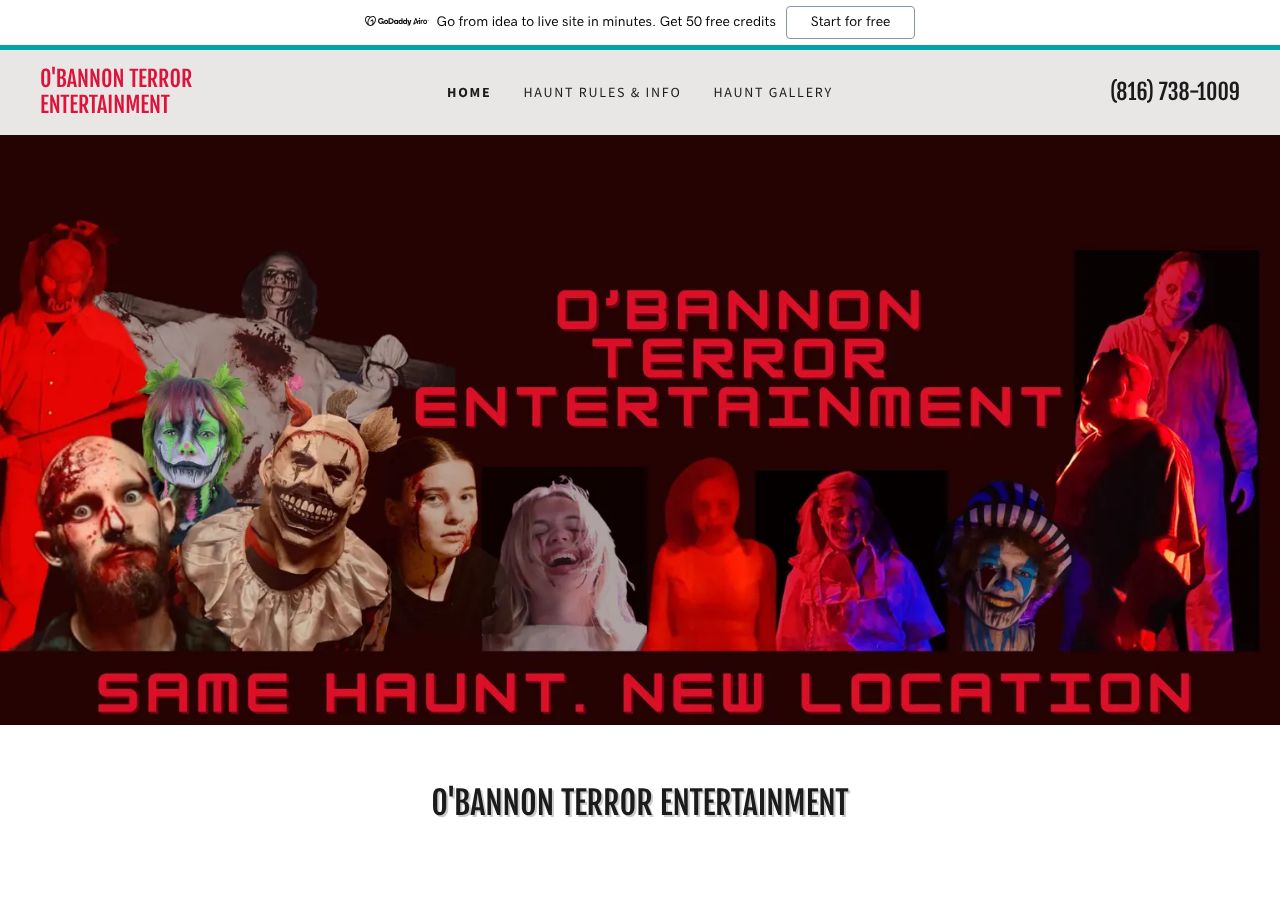The height and width of the screenshot is (900, 1280).
Task: Click the hero banner image of haunt characters
Action: pyautogui.click(x=640, y=430)
